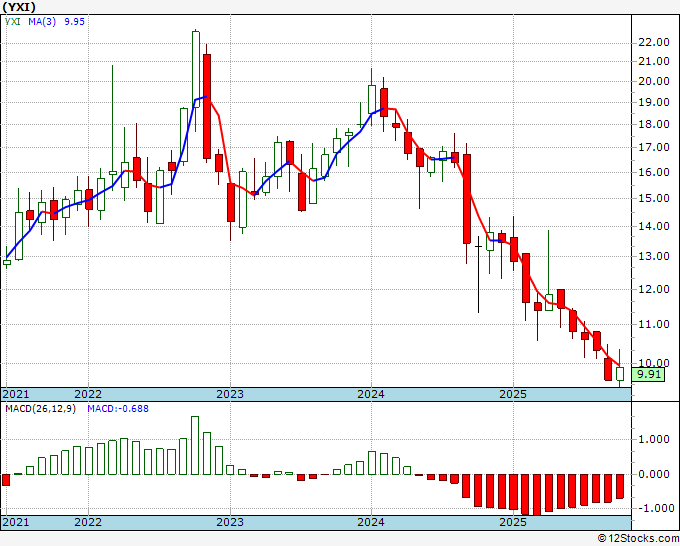Click the 1.000 MACD axis label
Viewport: 680px width, 546px height.
(654, 440)
